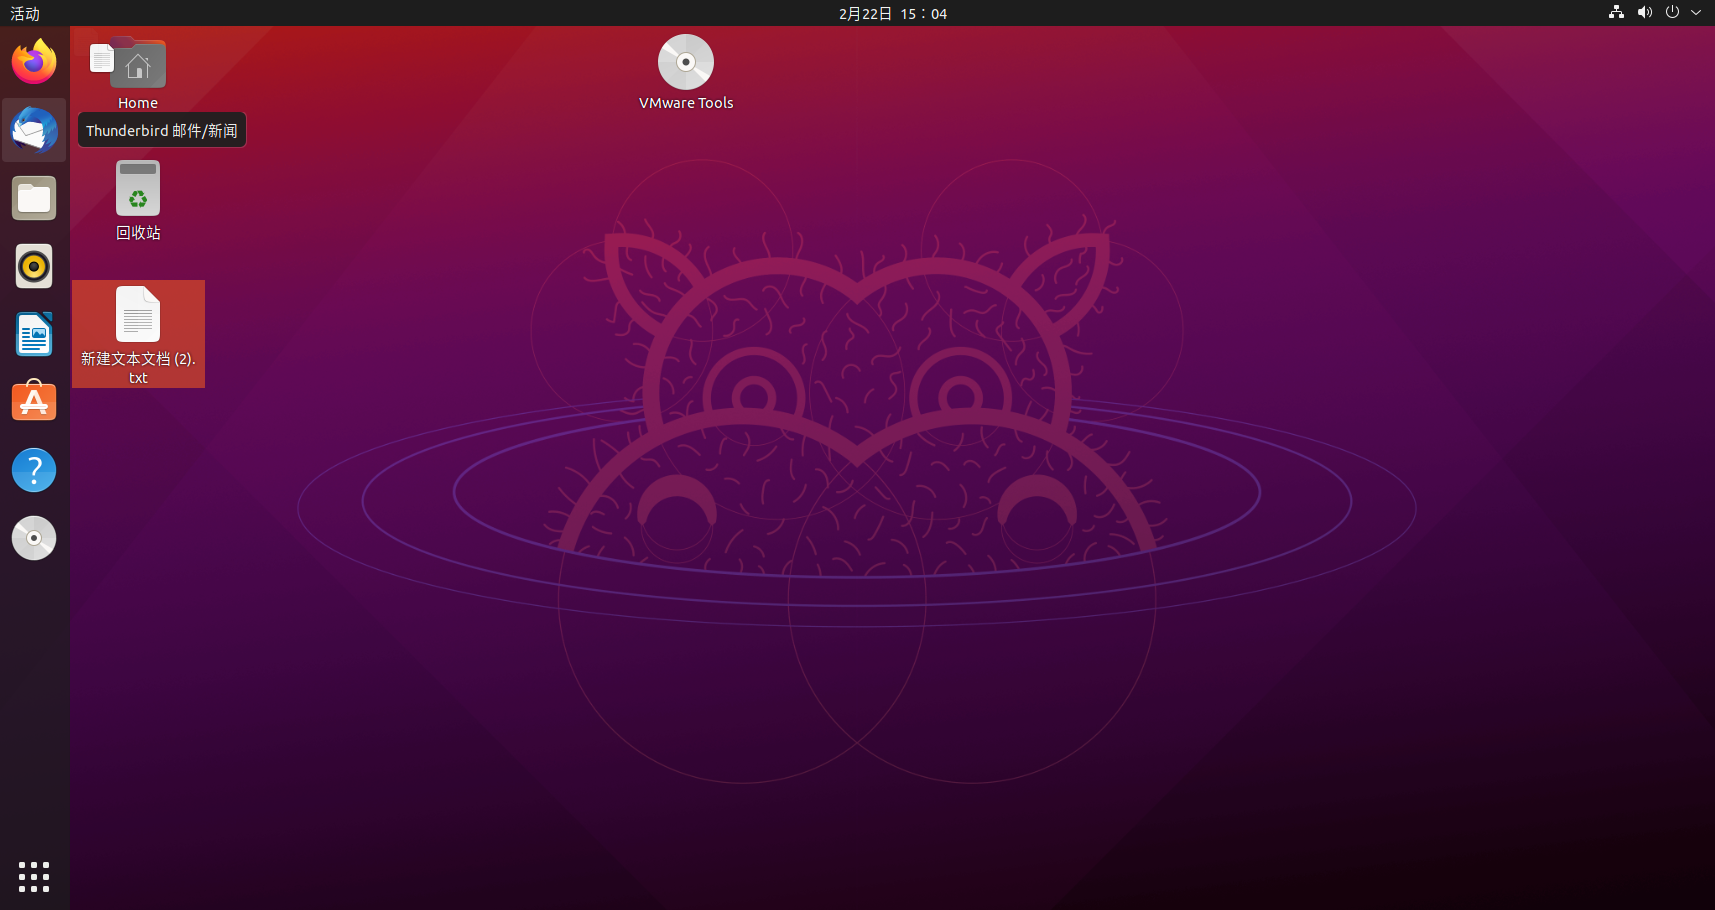The height and width of the screenshot is (910, 1715).
Task: Expand the system menu arrow
Action: pyautogui.click(x=1696, y=13)
